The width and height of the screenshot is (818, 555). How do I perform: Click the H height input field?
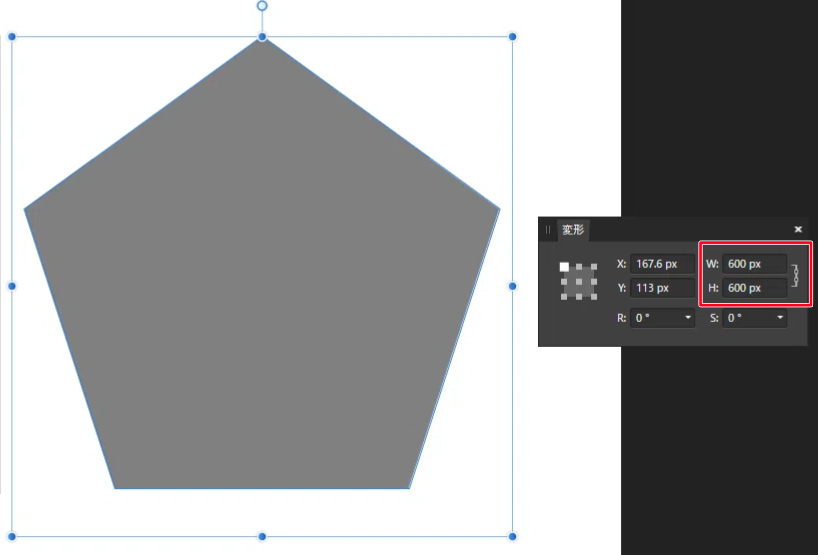pos(754,288)
